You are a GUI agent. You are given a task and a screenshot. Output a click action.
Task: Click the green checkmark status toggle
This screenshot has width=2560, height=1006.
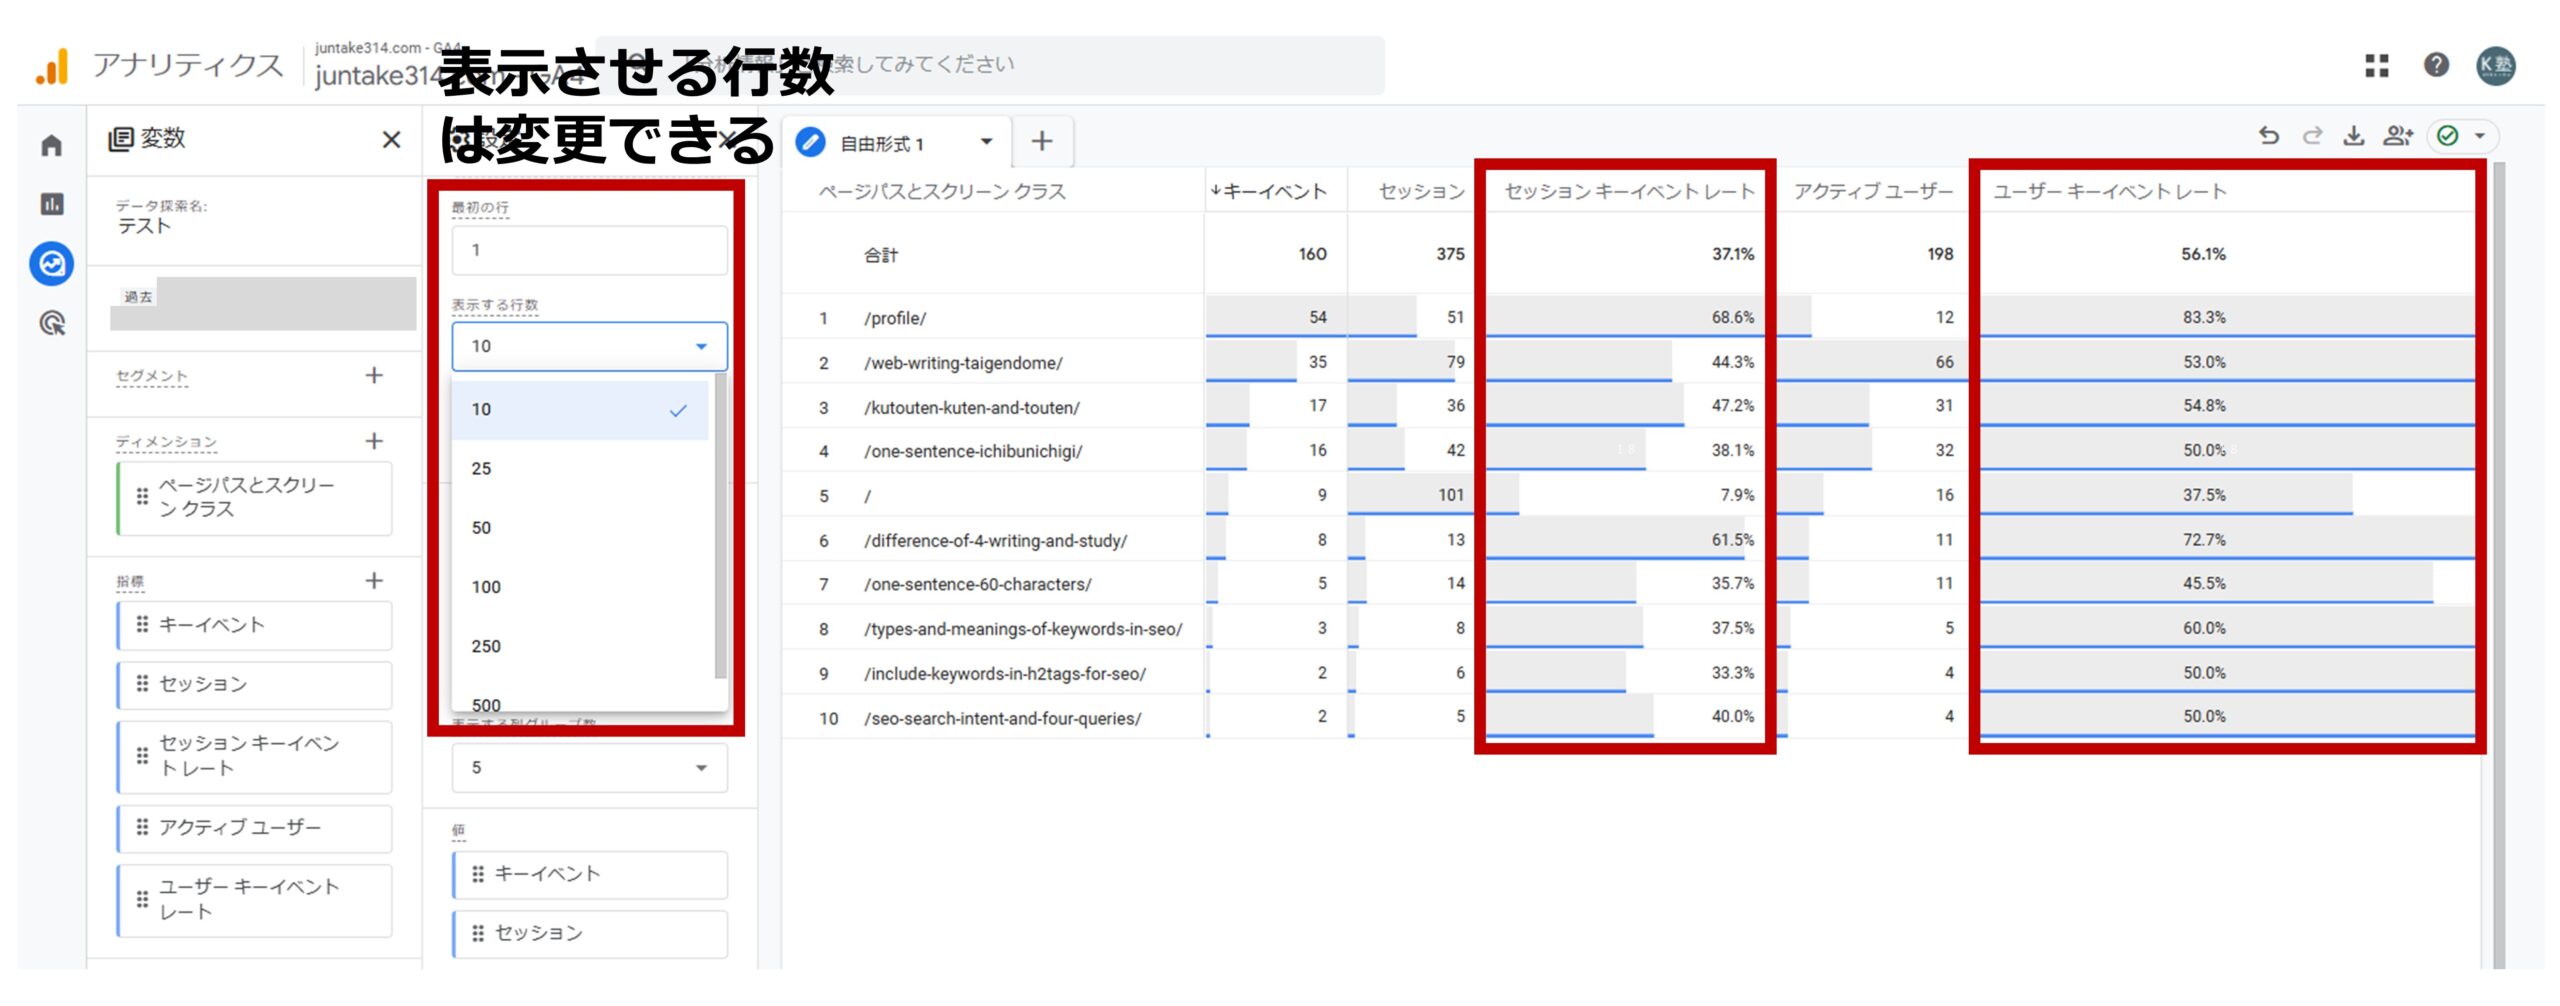click(2447, 137)
